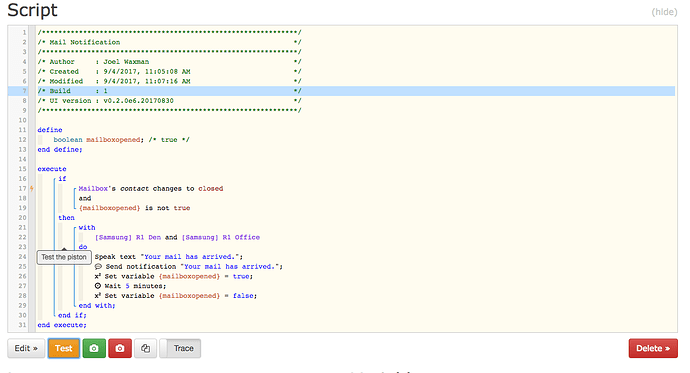Click the variable icon on line 28
The width and height of the screenshot is (690, 373).
(x=98, y=296)
